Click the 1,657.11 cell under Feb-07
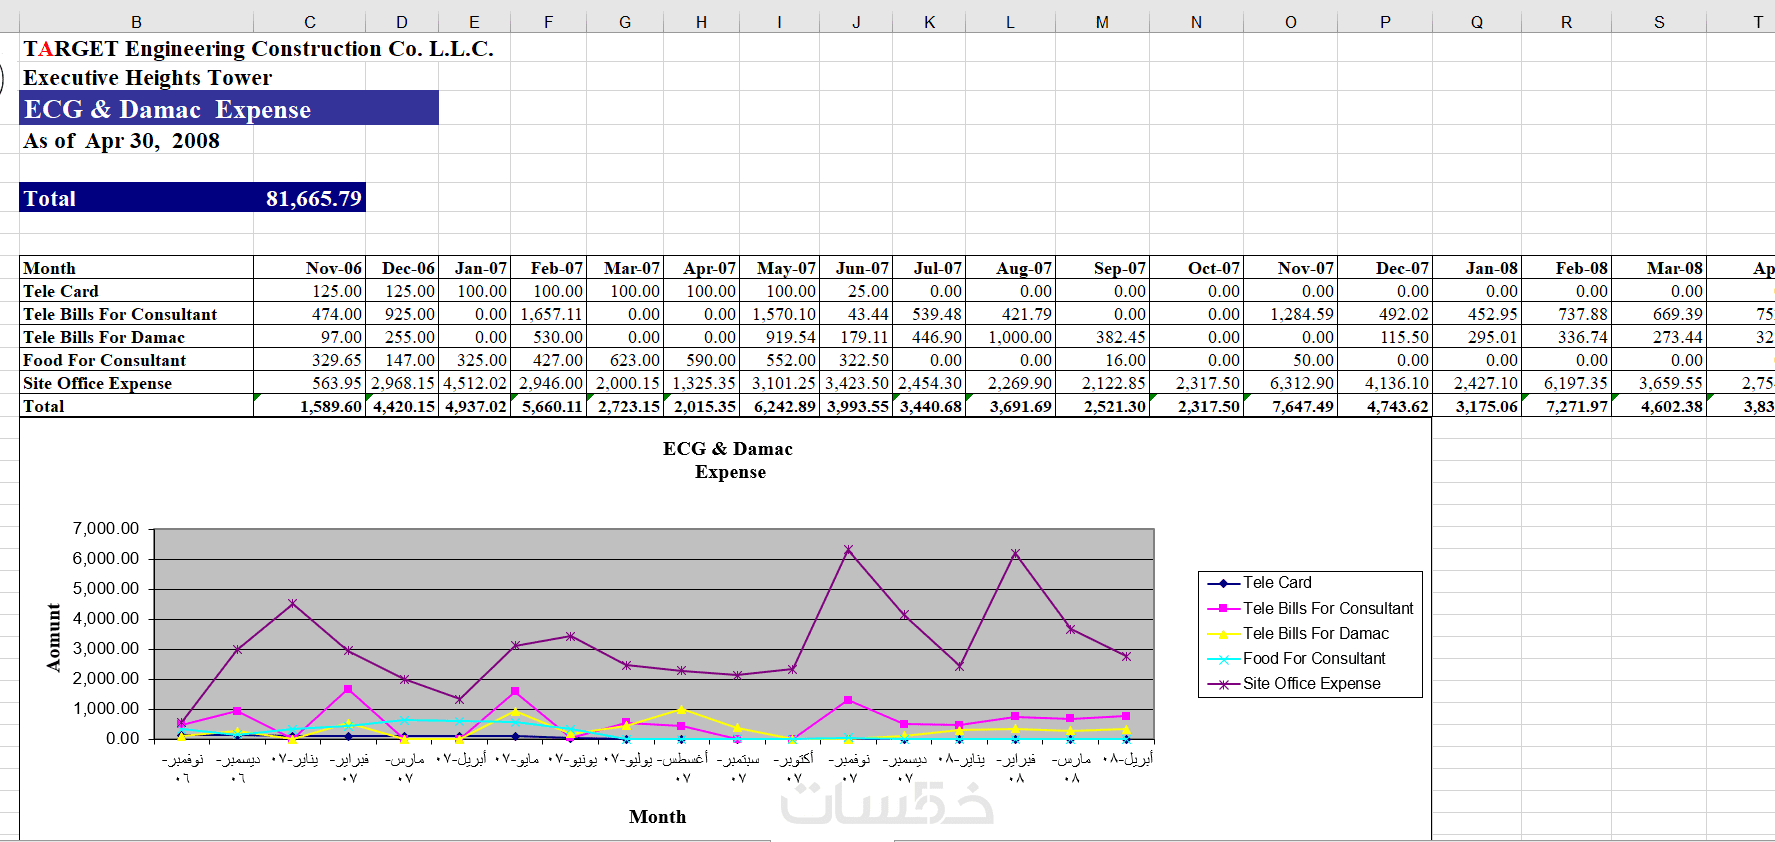This screenshot has height=842, width=1775. [x=549, y=314]
